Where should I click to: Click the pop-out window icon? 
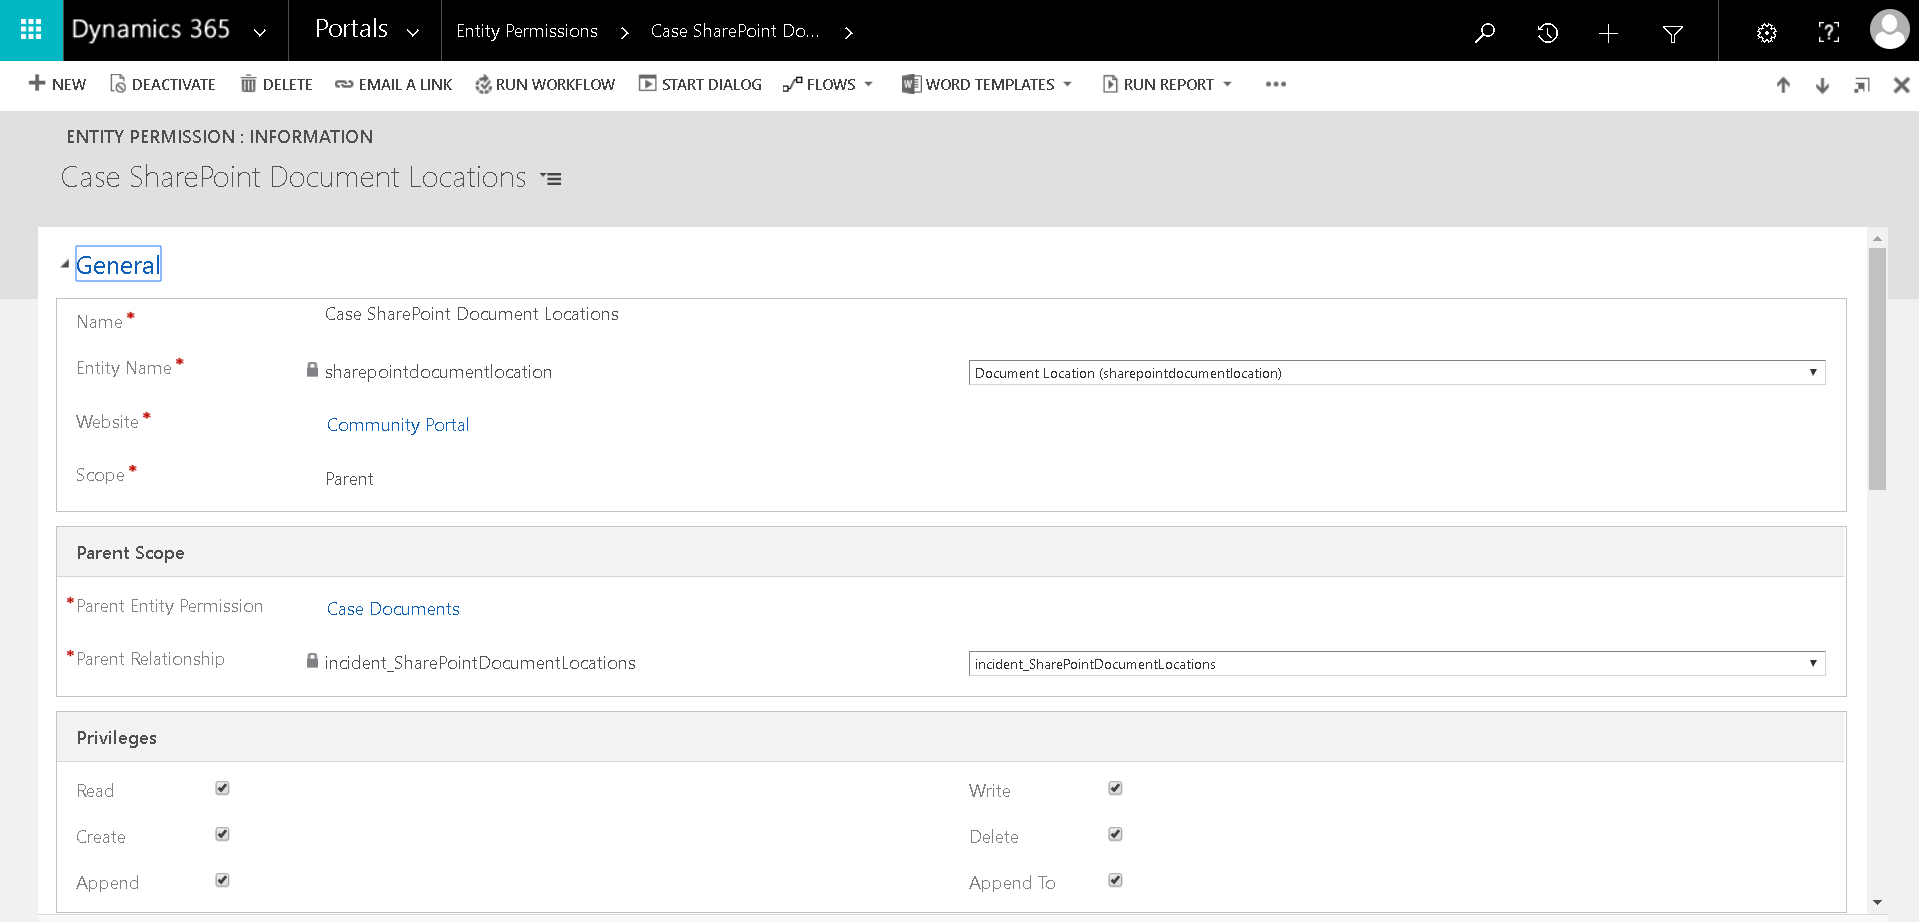[x=1862, y=85]
